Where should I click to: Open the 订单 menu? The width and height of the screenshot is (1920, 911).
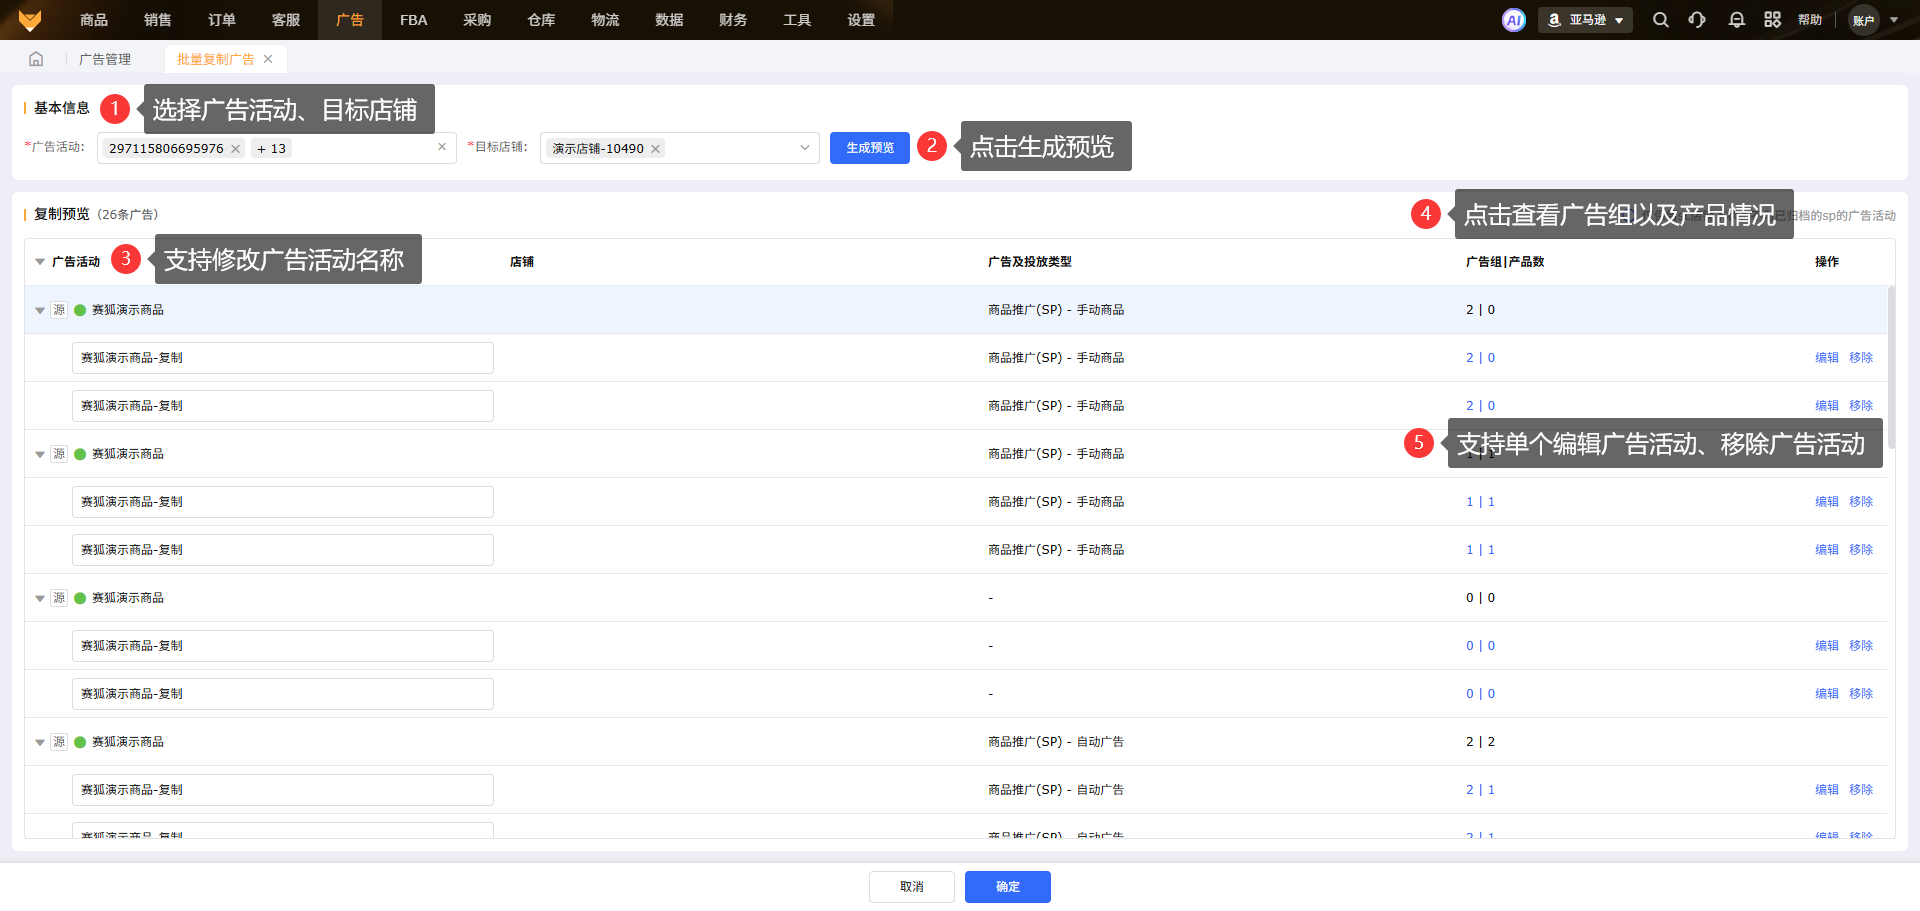click(x=222, y=20)
